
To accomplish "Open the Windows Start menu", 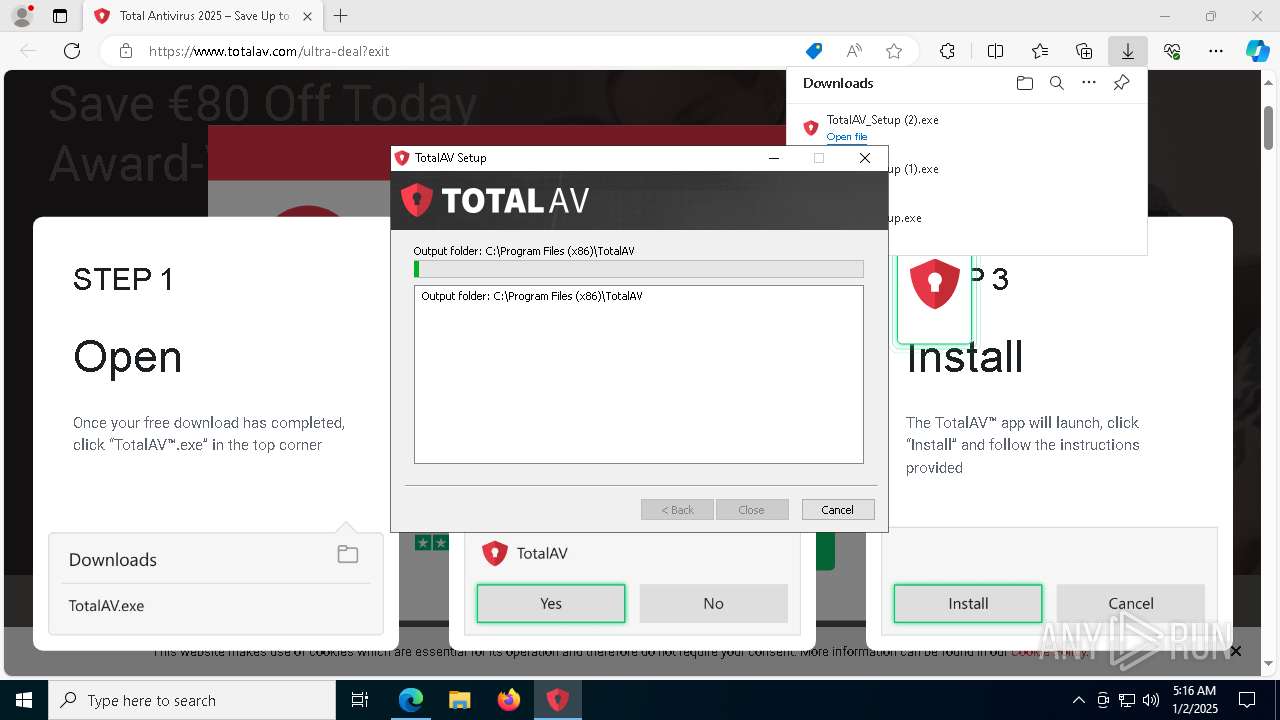I will coord(24,700).
